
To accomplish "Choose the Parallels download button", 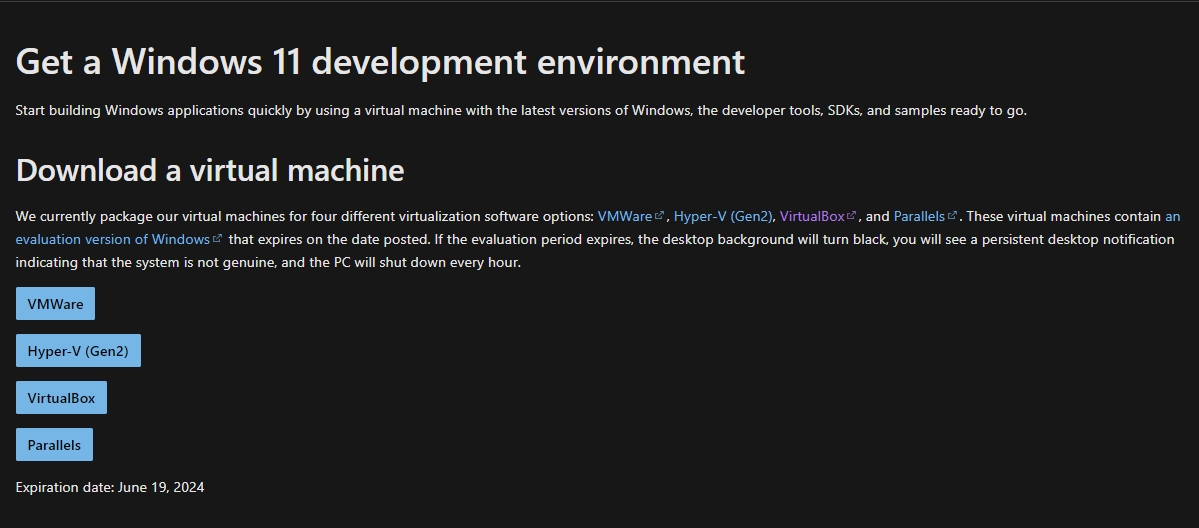I will click(x=54, y=445).
